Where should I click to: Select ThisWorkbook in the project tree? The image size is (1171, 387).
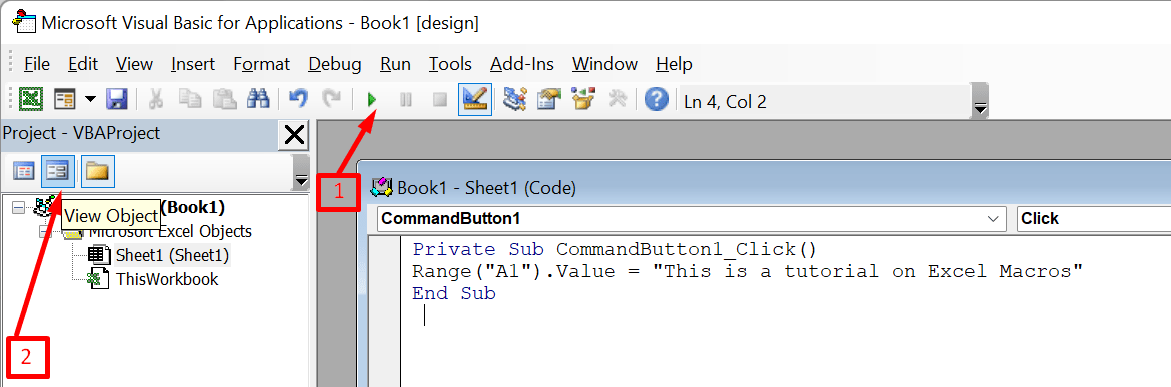[x=167, y=279]
